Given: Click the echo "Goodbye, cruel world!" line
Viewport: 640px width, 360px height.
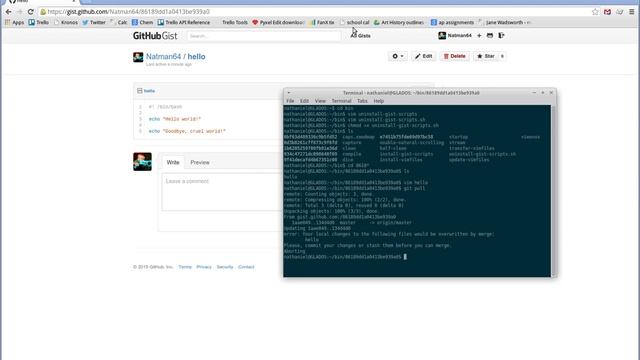Looking at the screenshot, I should (x=187, y=131).
